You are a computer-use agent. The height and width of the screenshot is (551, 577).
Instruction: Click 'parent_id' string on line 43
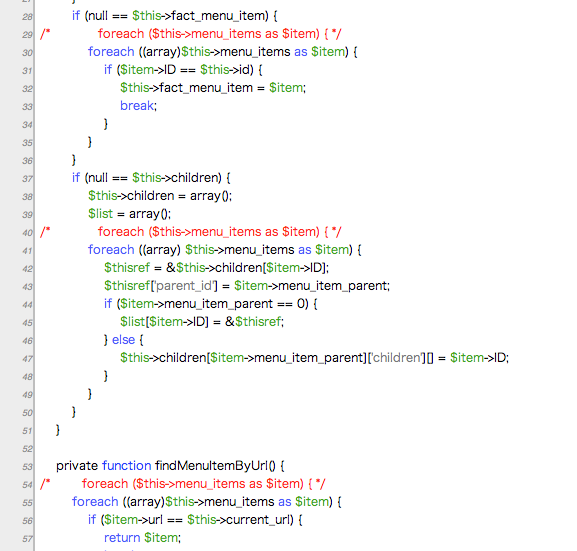(185, 286)
